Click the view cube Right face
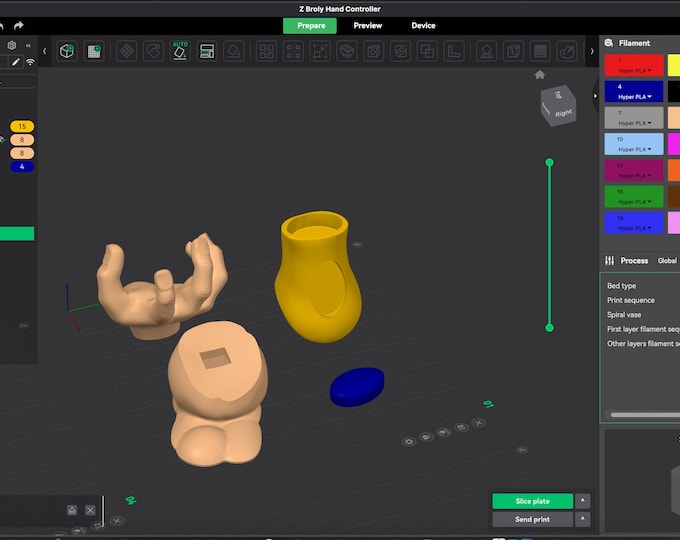Viewport: 680px width, 540px height. [563, 113]
